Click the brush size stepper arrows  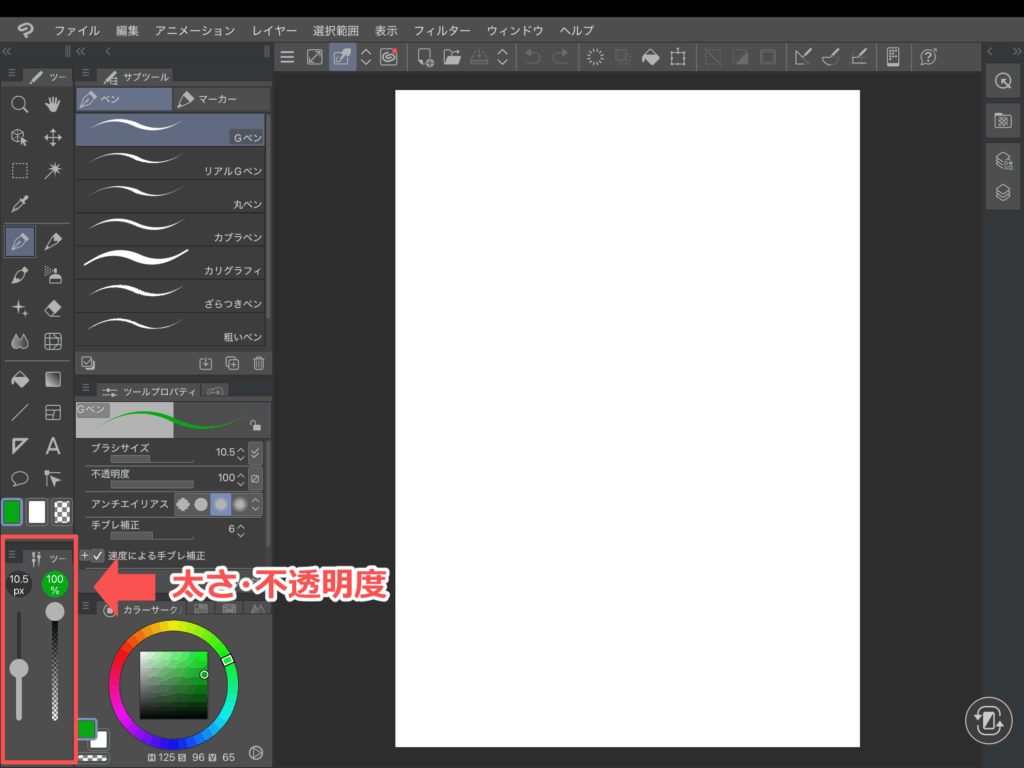point(241,452)
